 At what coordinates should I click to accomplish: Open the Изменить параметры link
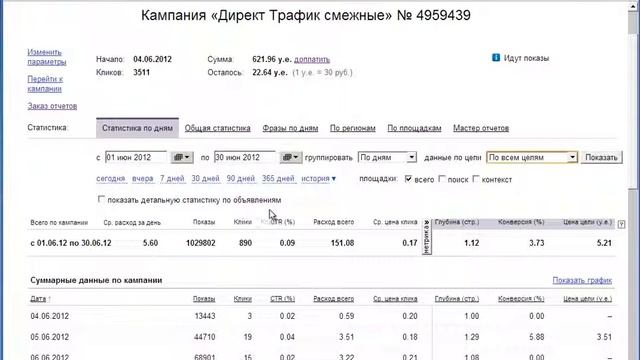tap(47, 57)
